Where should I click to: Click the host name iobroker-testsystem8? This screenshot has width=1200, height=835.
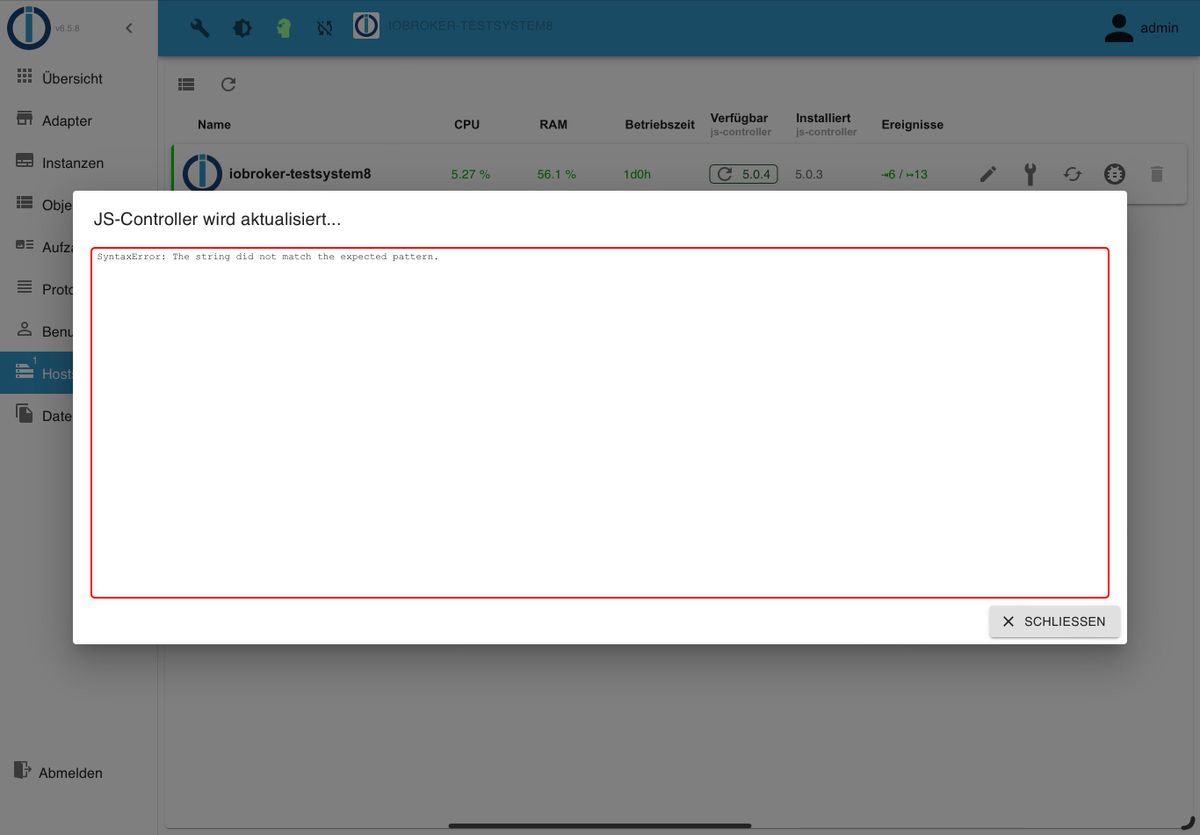click(300, 174)
